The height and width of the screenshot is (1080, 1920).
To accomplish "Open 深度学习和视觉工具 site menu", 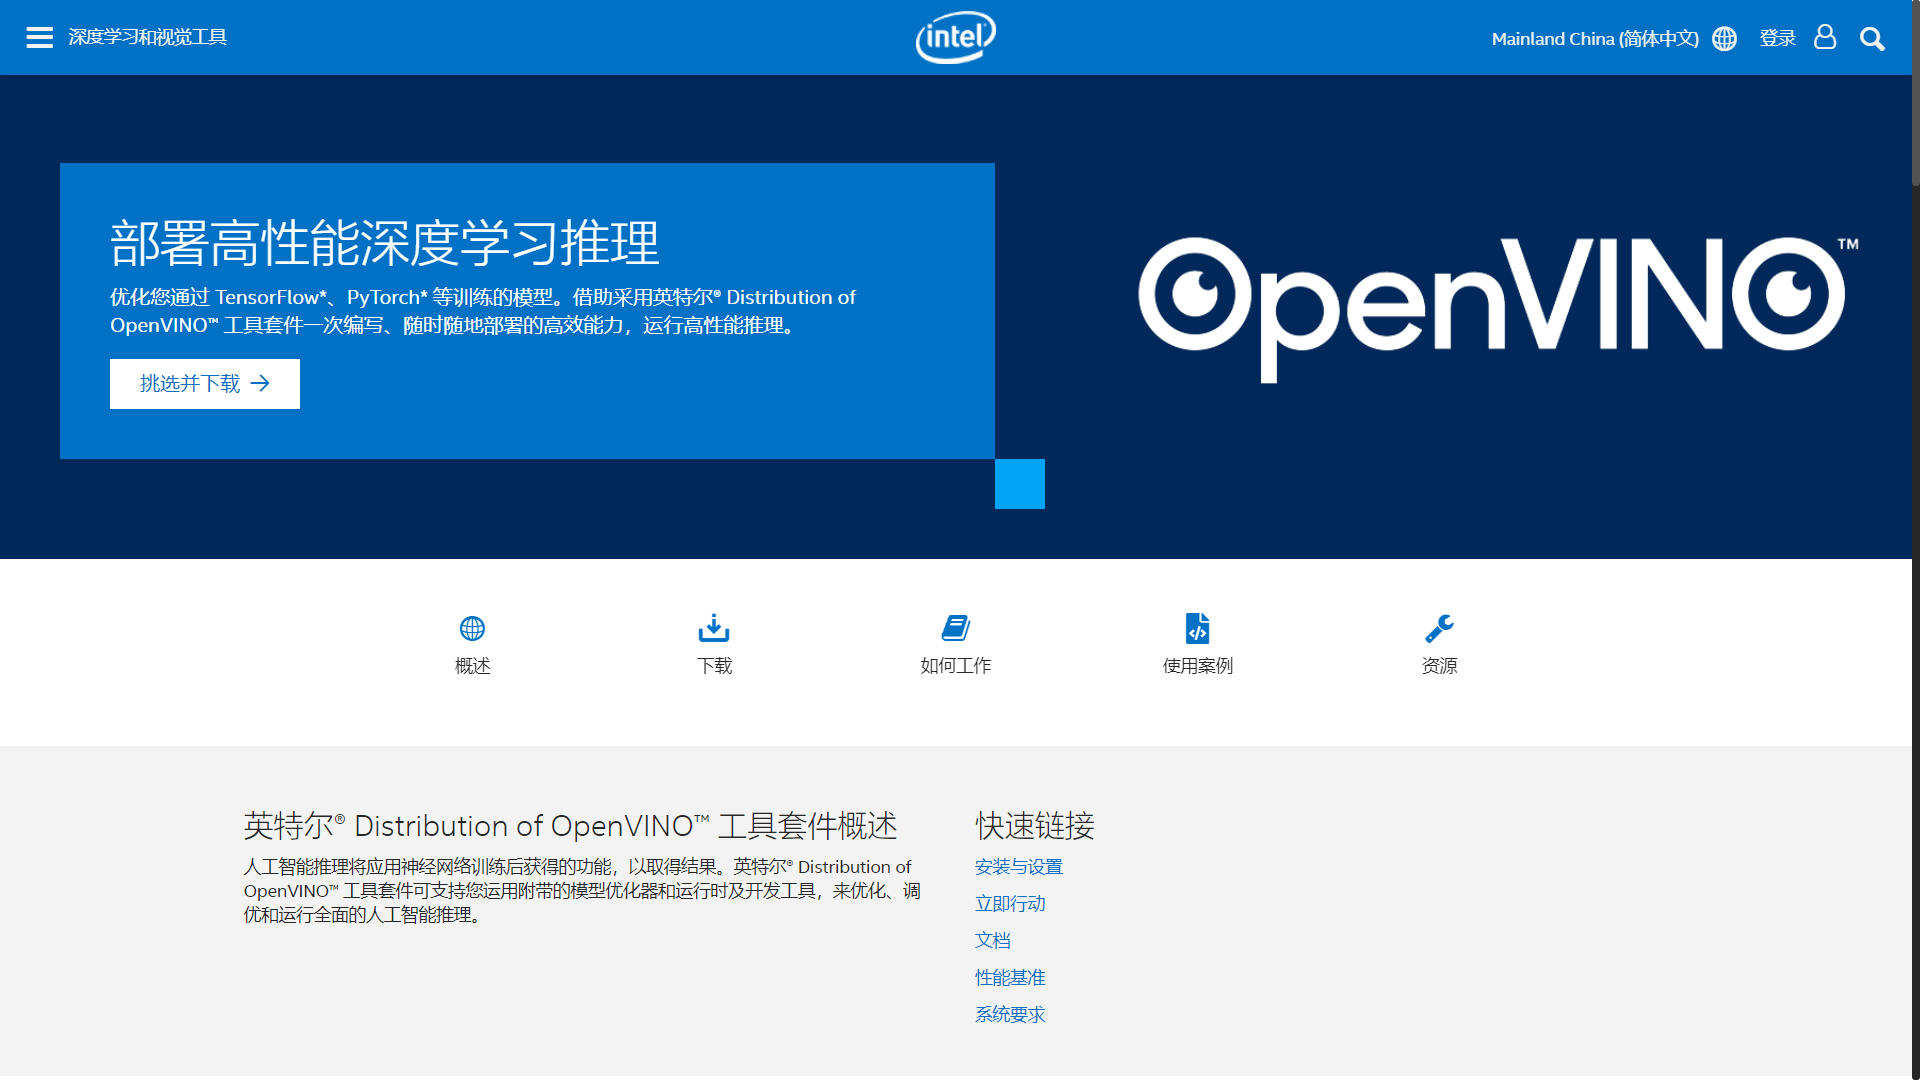I will point(147,37).
